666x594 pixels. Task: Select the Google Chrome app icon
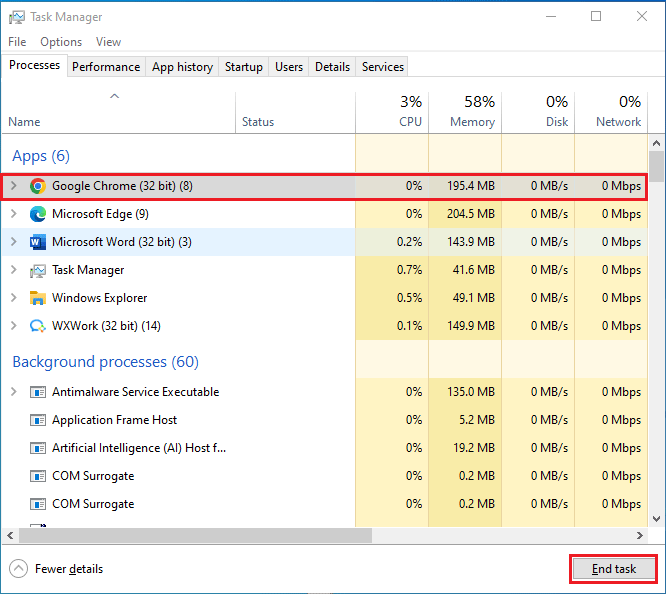[38, 186]
